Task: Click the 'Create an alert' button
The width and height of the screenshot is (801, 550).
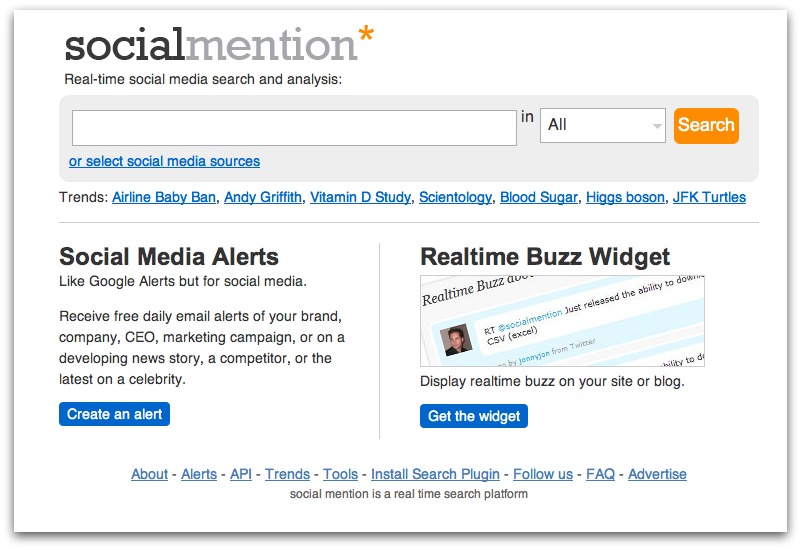Action: (114, 414)
